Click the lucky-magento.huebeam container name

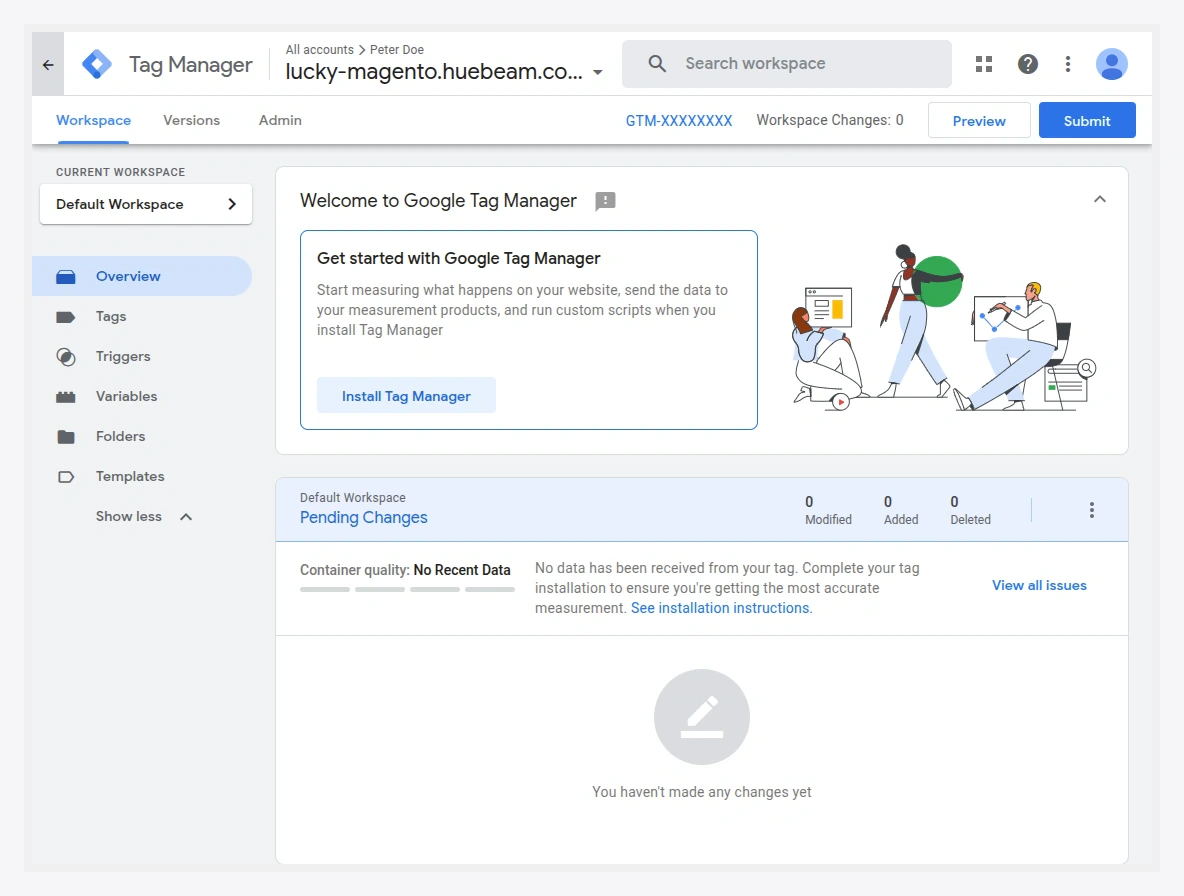coord(434,72)
